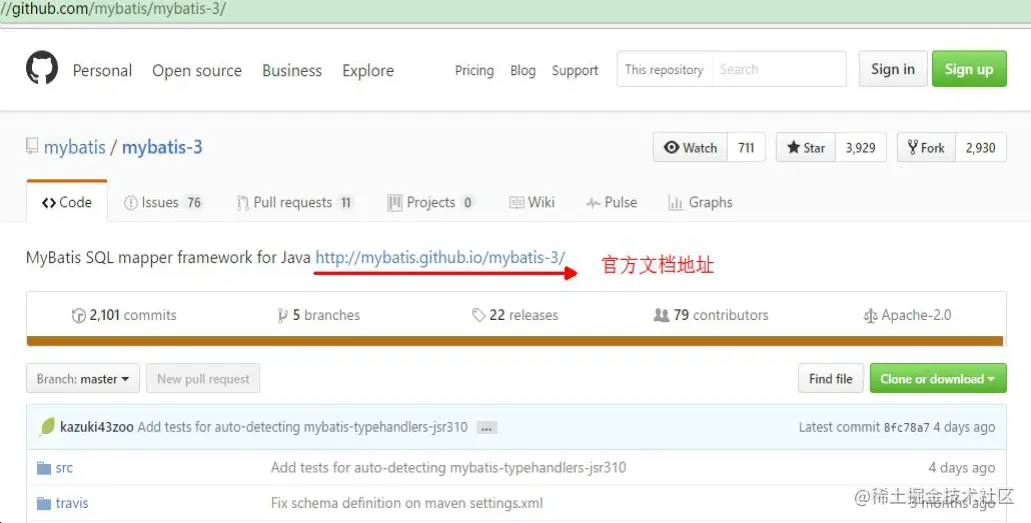Screen dimensions: 1031x523
Task: Open the Explore nav item
Action: tap(368, 70)
